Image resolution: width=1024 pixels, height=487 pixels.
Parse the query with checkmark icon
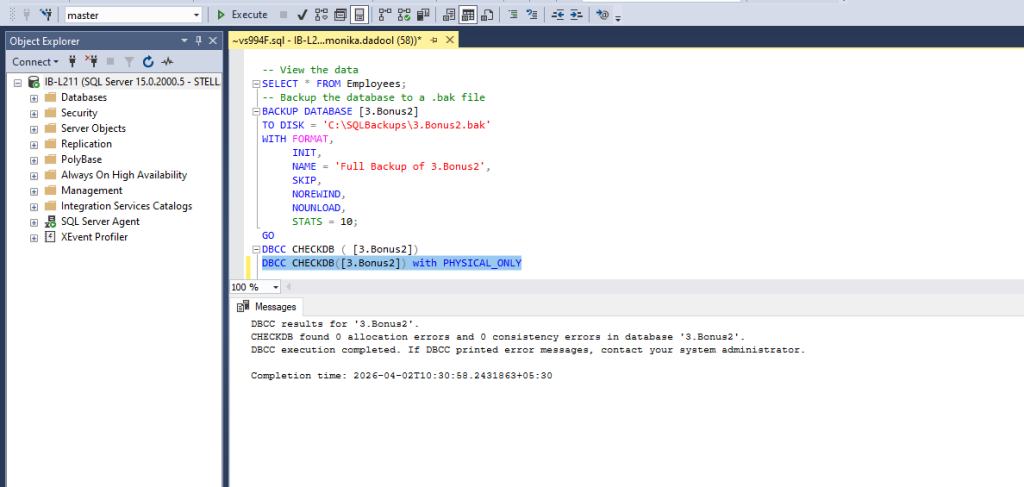(x=302, y=14)
